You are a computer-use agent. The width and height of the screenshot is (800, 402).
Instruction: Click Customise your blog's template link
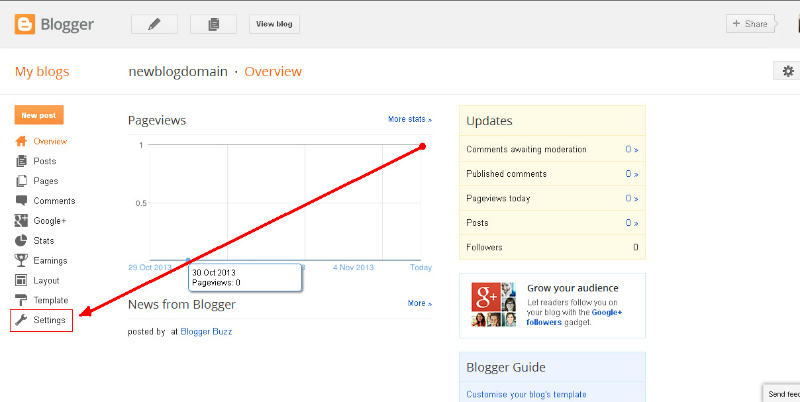pyautogui.click(x=527, y=394)
